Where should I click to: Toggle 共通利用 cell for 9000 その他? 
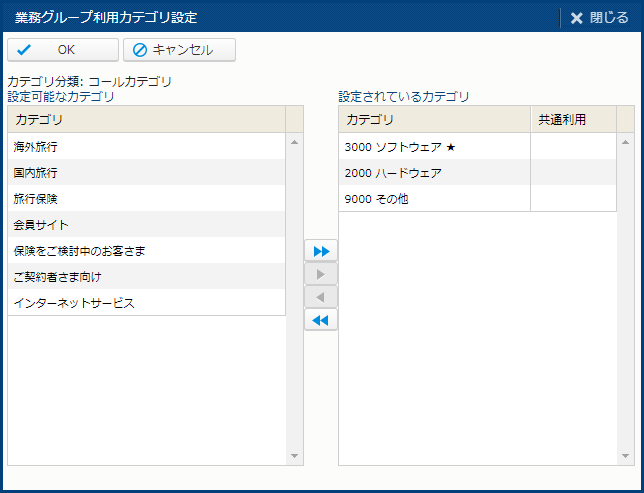[x=573, y=198]
